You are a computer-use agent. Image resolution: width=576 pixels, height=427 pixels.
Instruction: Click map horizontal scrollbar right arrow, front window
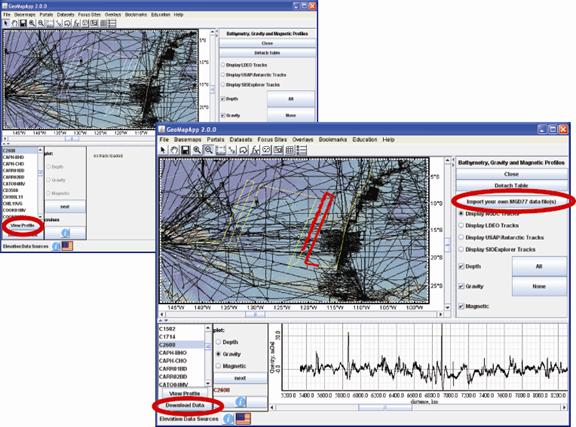440,315
